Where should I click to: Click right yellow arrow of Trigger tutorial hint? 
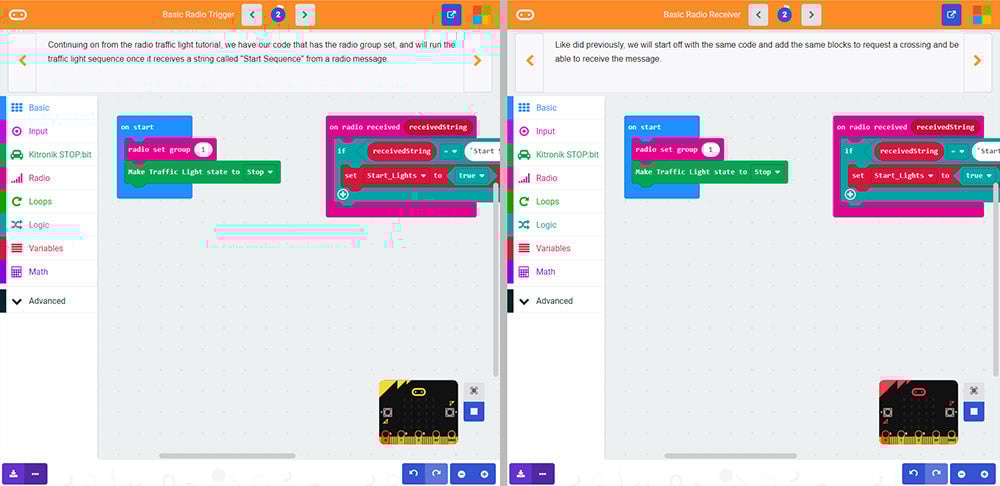[x=478, y=61]
